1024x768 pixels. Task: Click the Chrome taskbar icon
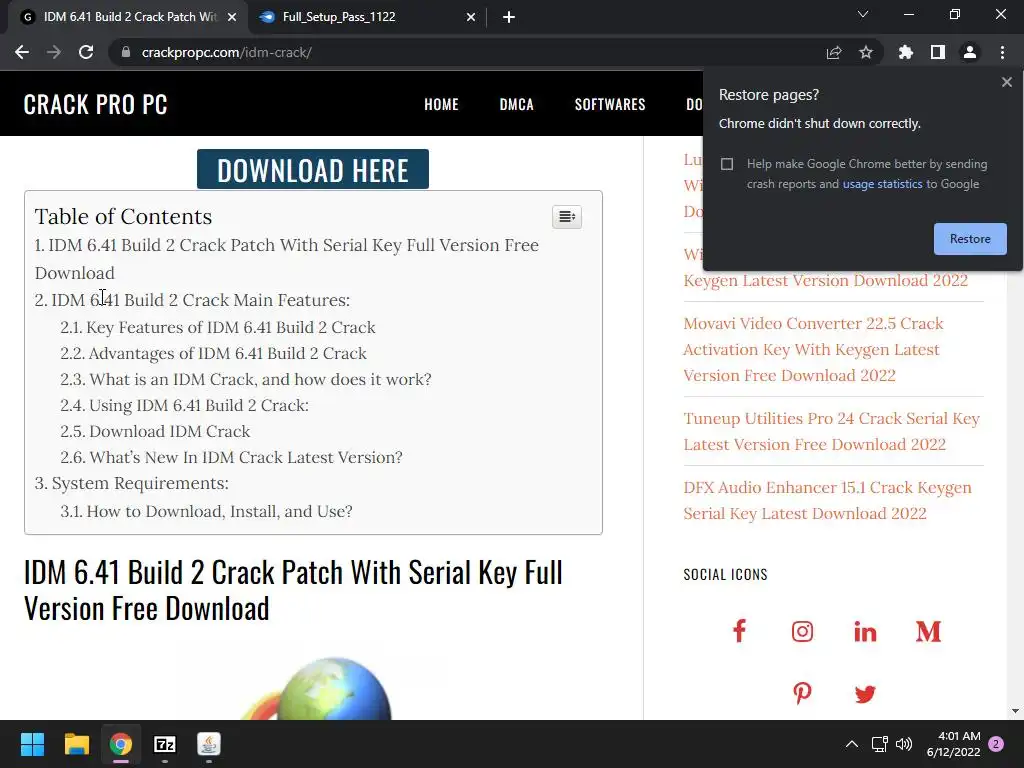click(x=121, y=744)
